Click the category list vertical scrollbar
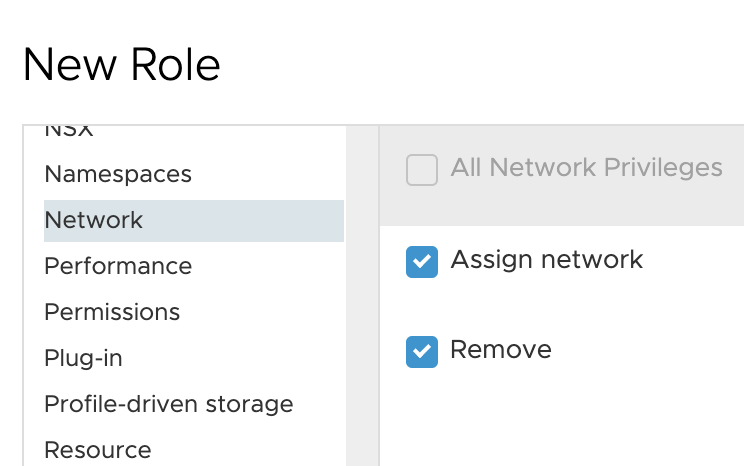 click(363, 296)
